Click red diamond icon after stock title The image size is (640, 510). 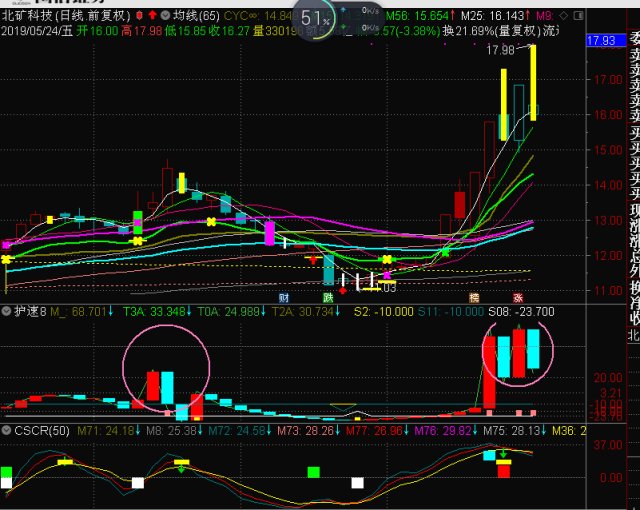[x=137, y=17]
